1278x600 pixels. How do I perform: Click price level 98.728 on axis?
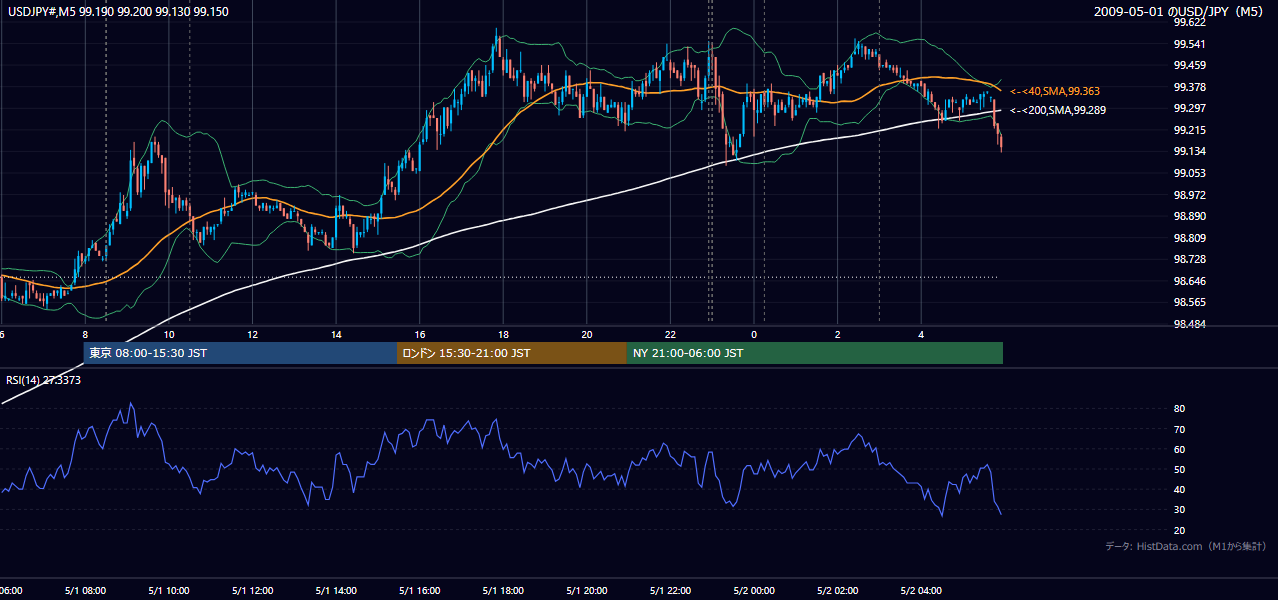click(x=1189, y=259)
